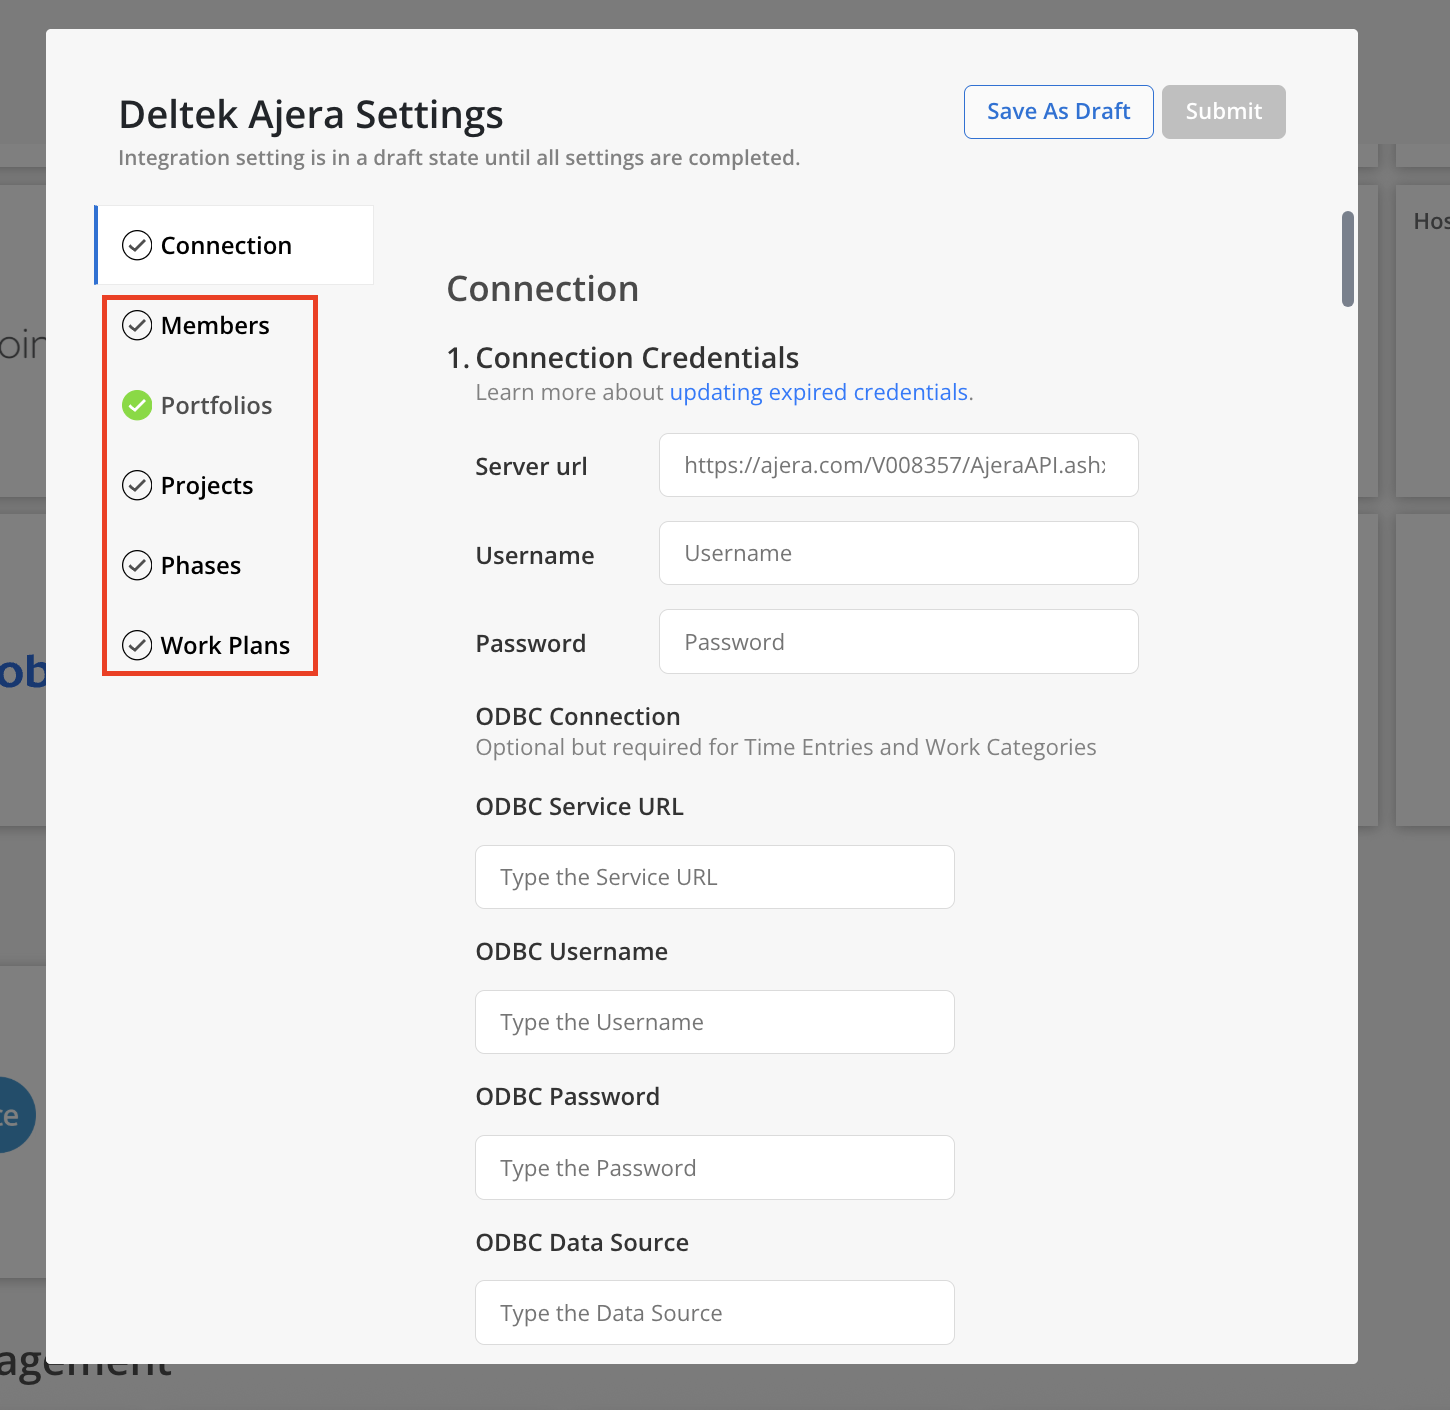Click the 'Server url' field label

[x=532, y=467]
